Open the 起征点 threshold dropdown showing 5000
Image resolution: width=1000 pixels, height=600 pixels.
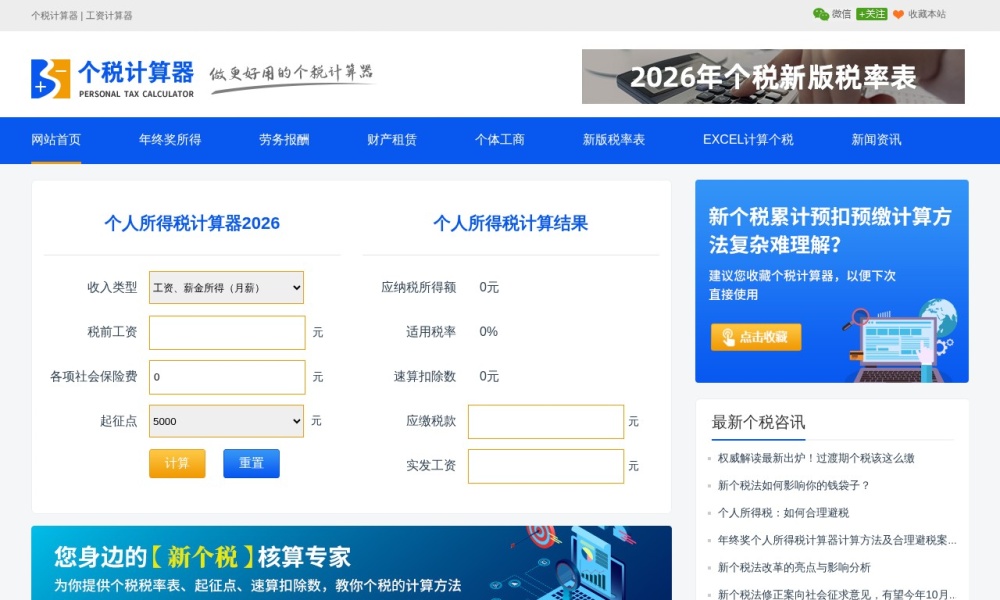click(226, 421)
